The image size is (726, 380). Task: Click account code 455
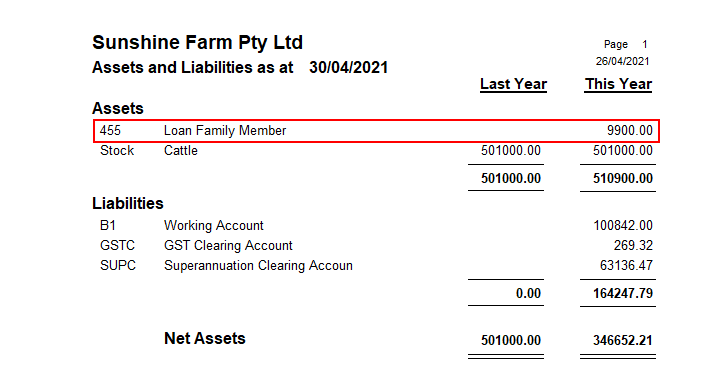point(110,131)
